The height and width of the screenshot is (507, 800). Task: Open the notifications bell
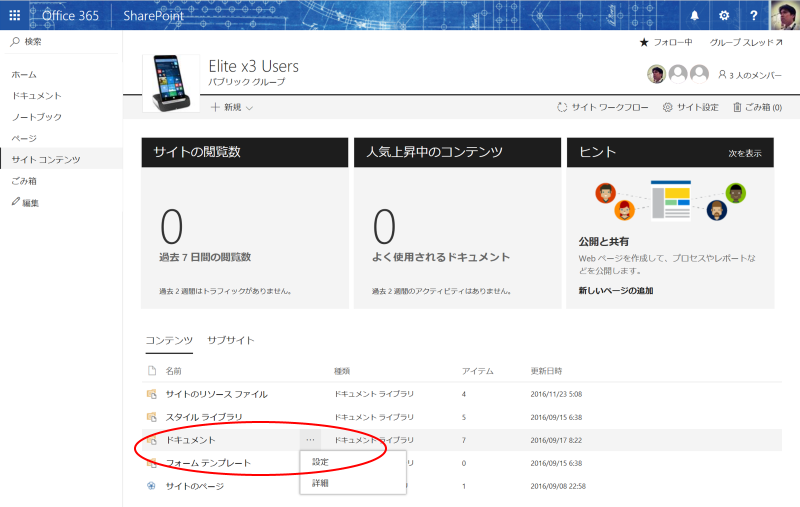click(694, 15)
